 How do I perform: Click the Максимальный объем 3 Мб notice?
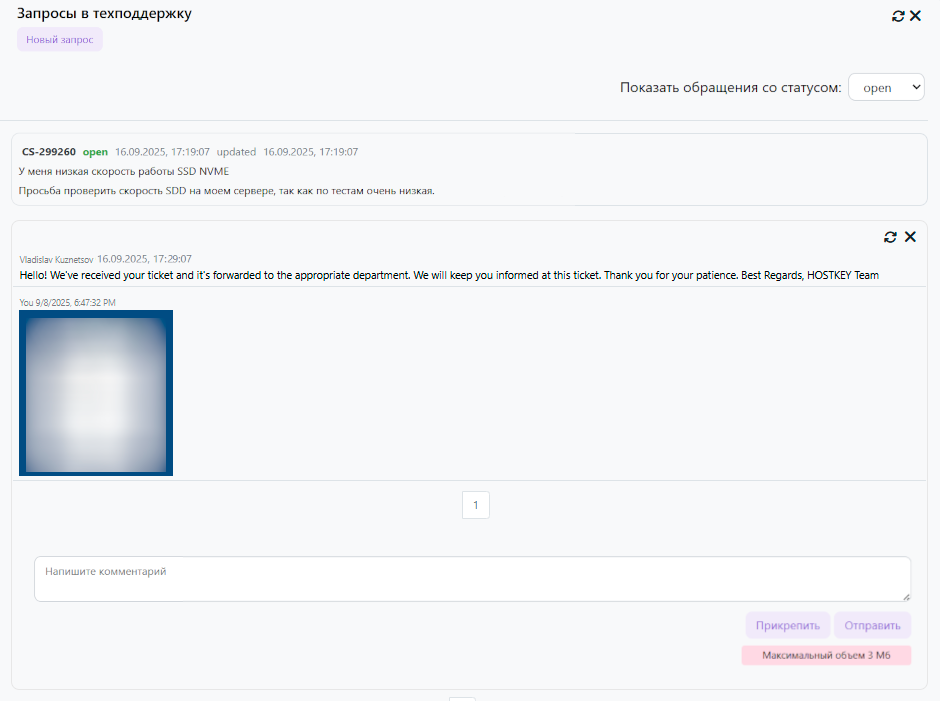[x=826, y=656]
